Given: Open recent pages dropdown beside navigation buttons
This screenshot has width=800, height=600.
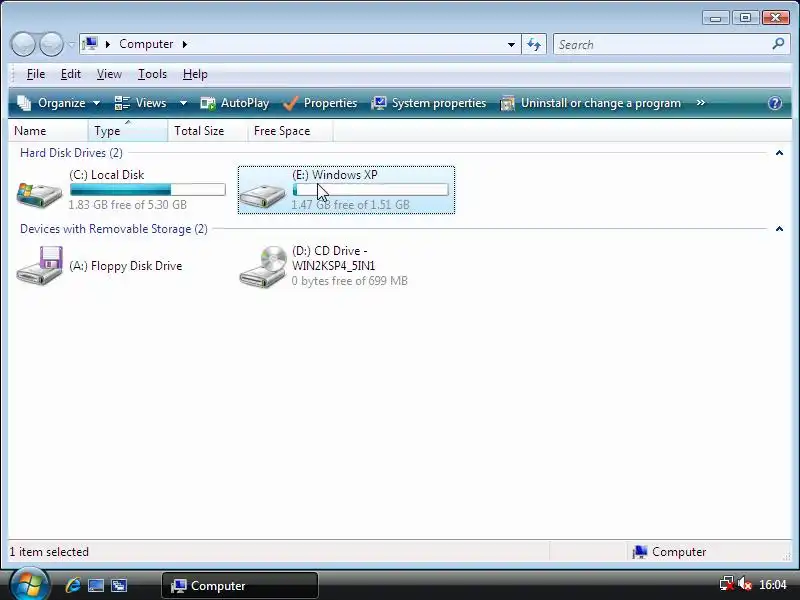Looking at the screenshot, I should tap(71, 44).
